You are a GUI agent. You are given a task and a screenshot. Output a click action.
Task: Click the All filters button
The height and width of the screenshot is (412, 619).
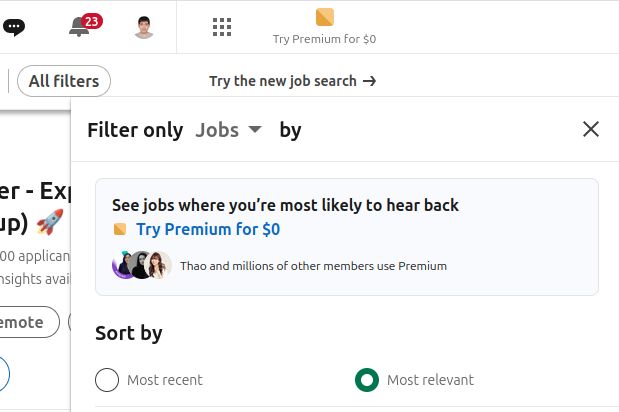(64, 81)
